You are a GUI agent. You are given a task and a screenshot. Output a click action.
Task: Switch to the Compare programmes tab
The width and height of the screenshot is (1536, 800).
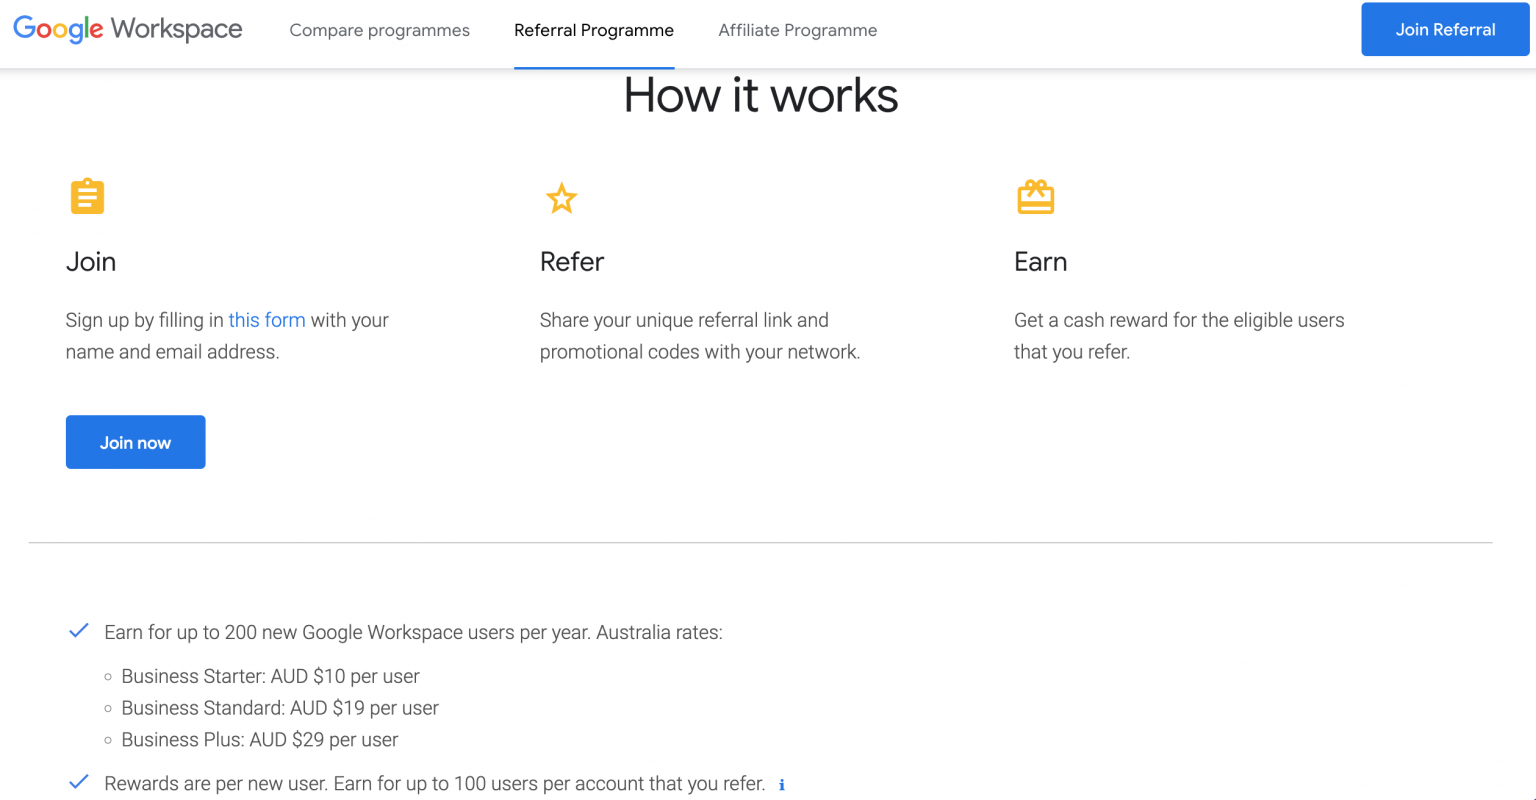point(379,30)
